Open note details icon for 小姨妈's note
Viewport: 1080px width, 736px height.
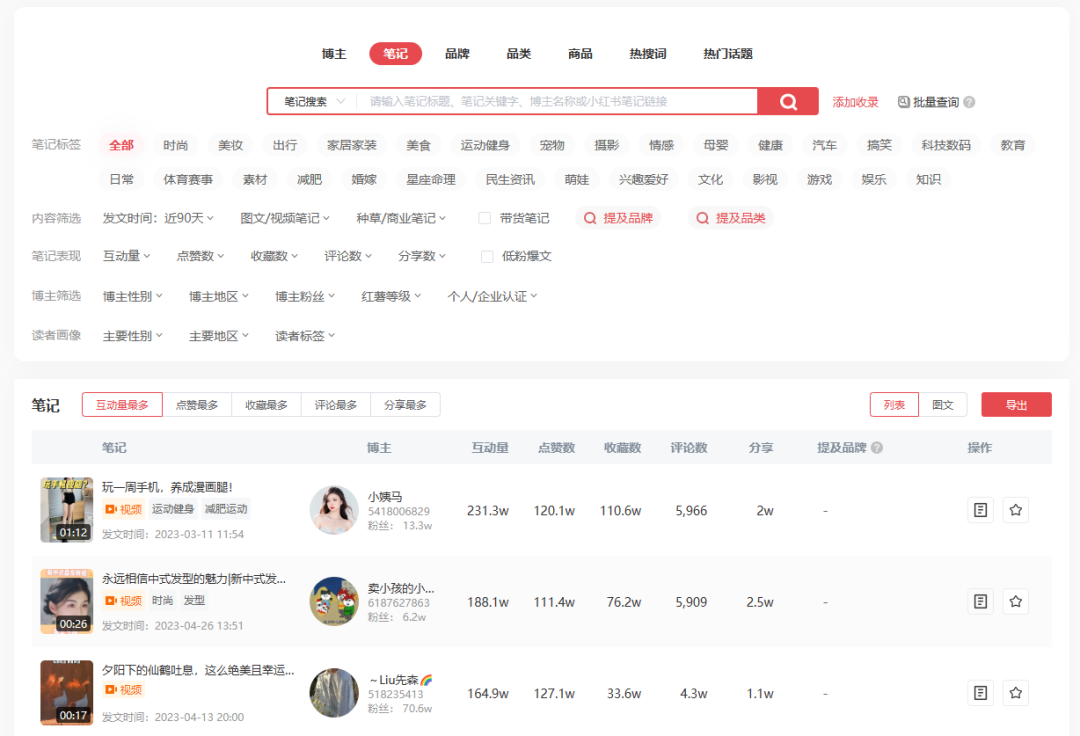983,510
